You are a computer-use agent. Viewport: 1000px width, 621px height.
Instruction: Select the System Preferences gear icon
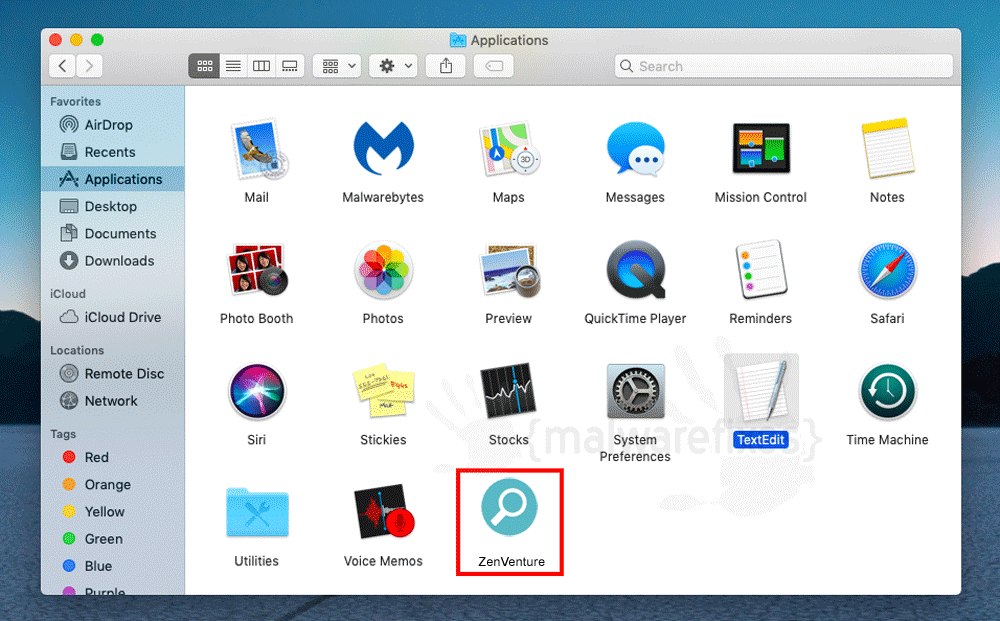pyautogui.click(x=635, y=391)
